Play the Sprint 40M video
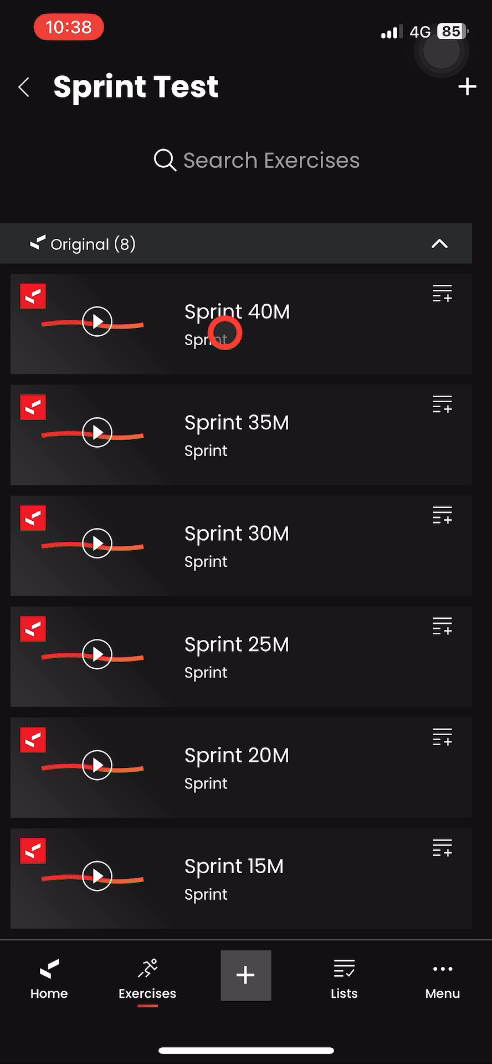 [x=97, y=321]
